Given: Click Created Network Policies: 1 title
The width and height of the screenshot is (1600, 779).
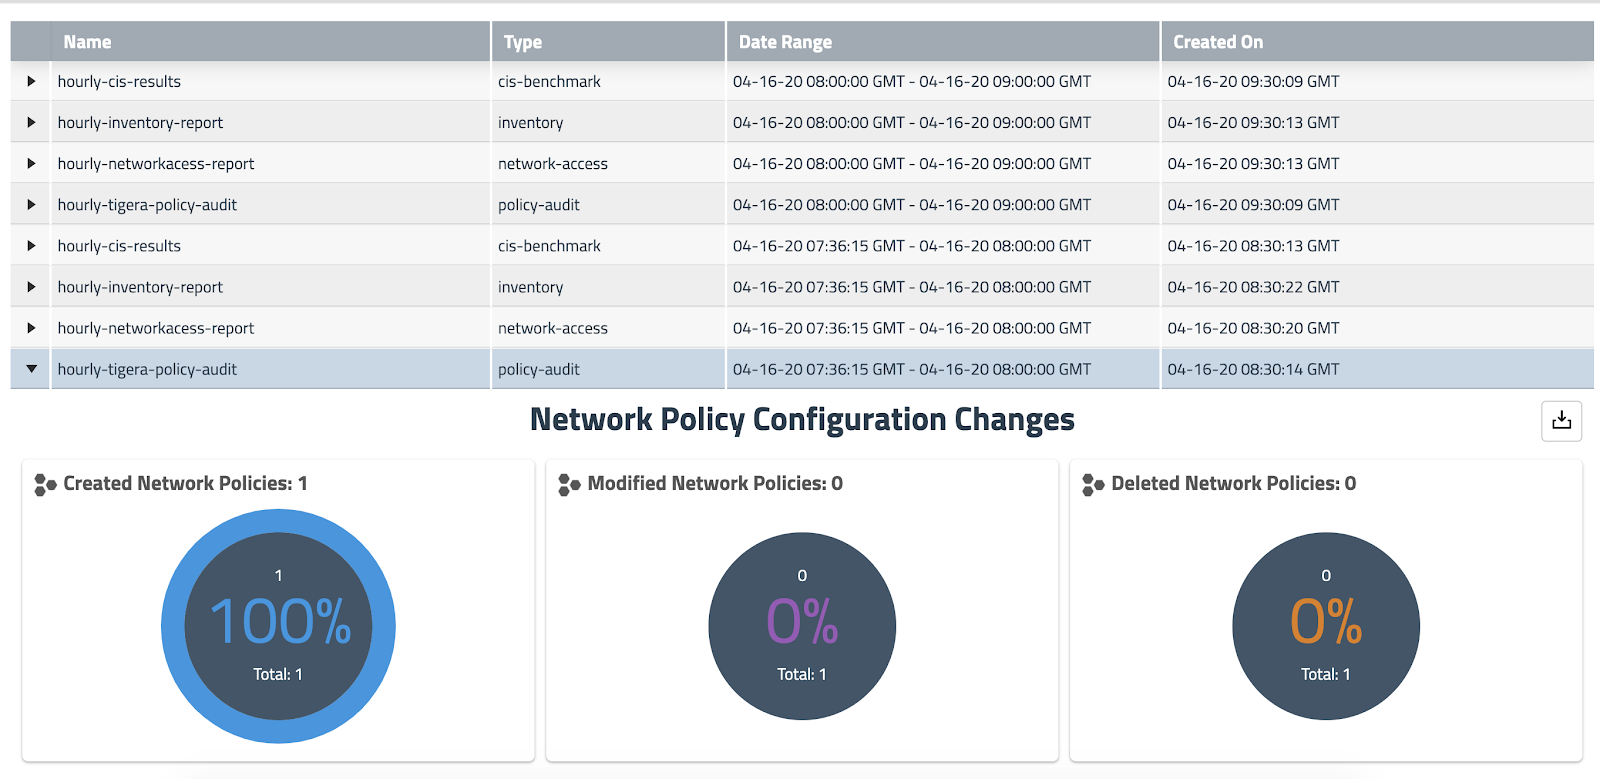Looking at the screenshot, I should tap(185, 484).
